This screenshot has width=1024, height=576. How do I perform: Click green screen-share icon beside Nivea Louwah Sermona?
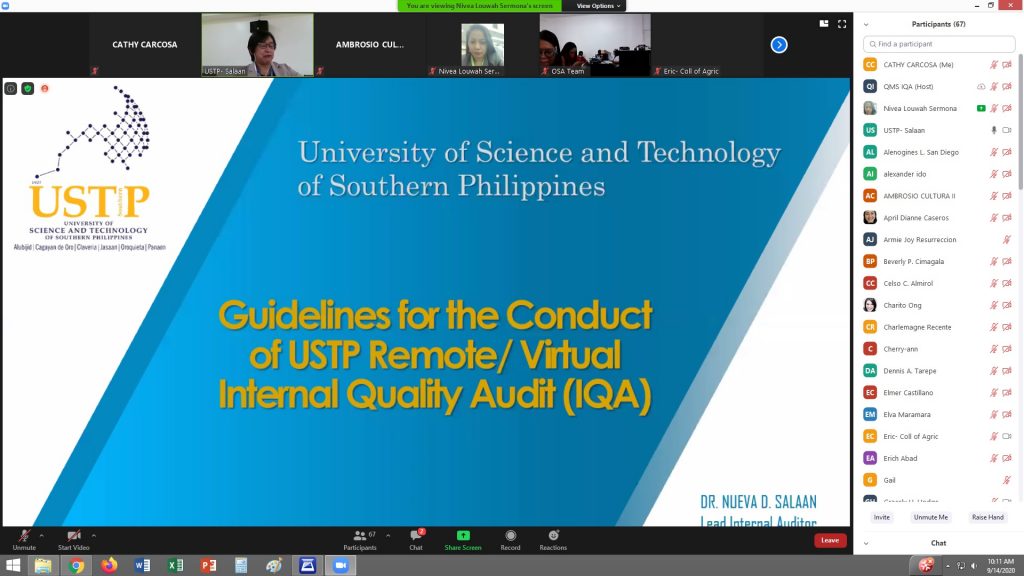click(x=981, y=108)
